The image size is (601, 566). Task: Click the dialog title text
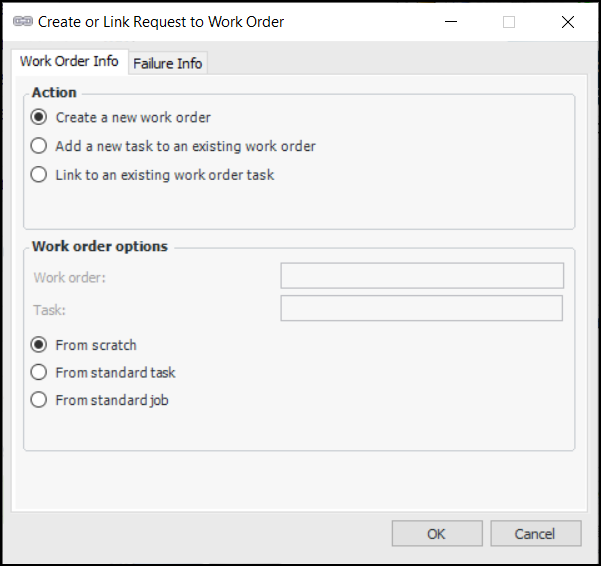[161, 22]
